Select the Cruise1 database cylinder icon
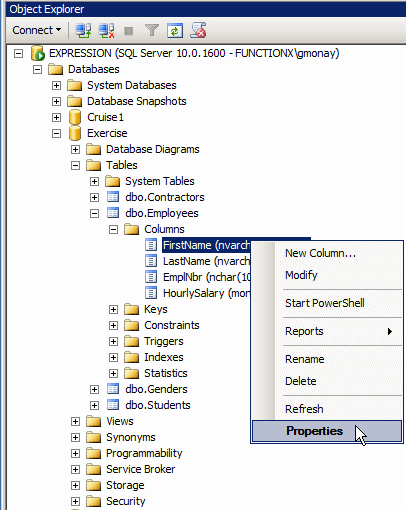Screen dimensions: 406x510 pos(75,117)
